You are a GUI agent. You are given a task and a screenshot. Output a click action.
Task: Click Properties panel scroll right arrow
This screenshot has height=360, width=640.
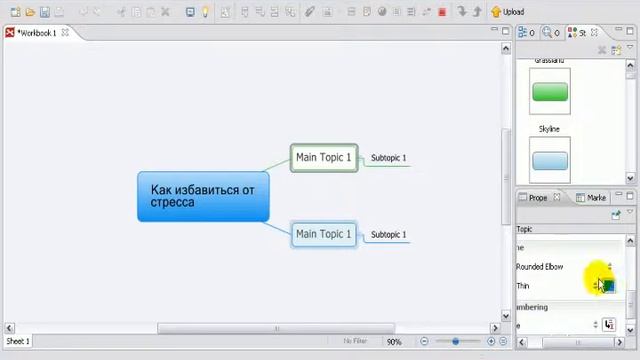click(620, 342)
